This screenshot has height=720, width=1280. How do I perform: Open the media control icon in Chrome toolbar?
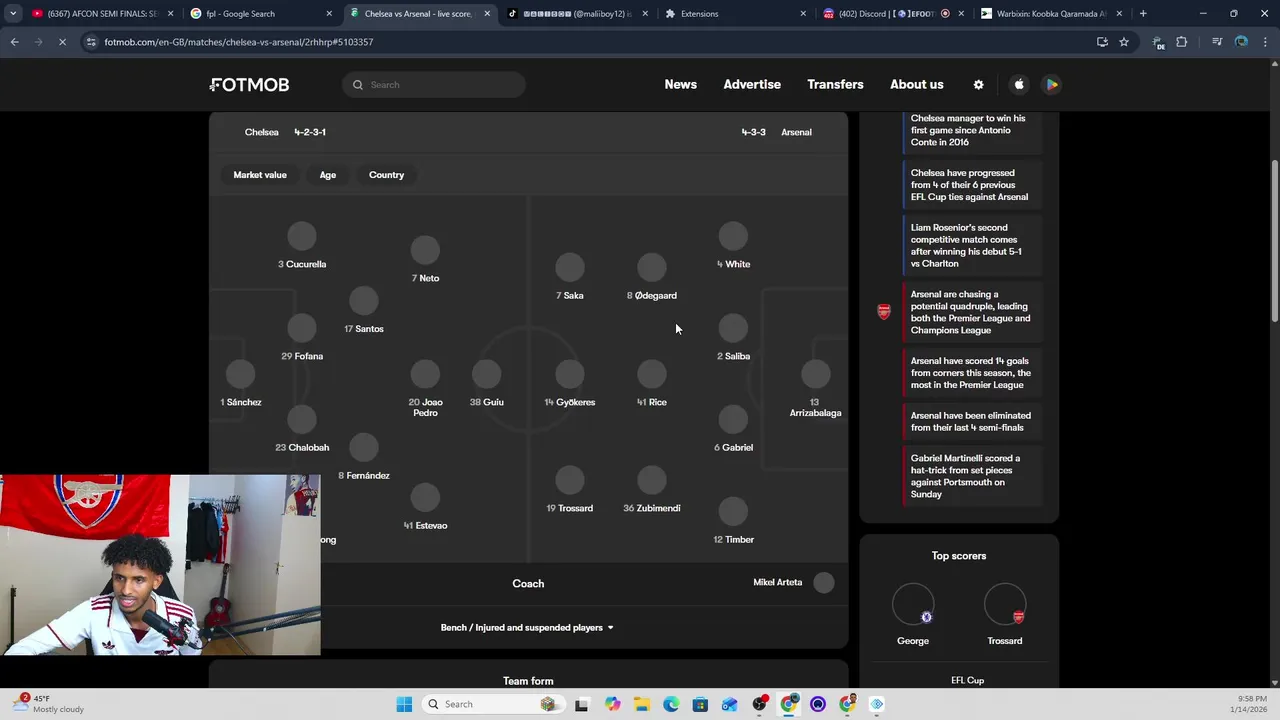[1217, 42]
